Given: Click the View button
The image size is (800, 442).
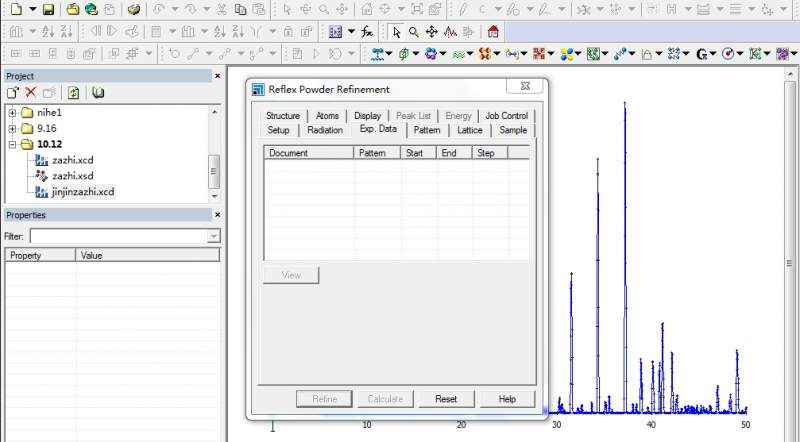Looking at the screenshot, I should coord(291,275).
